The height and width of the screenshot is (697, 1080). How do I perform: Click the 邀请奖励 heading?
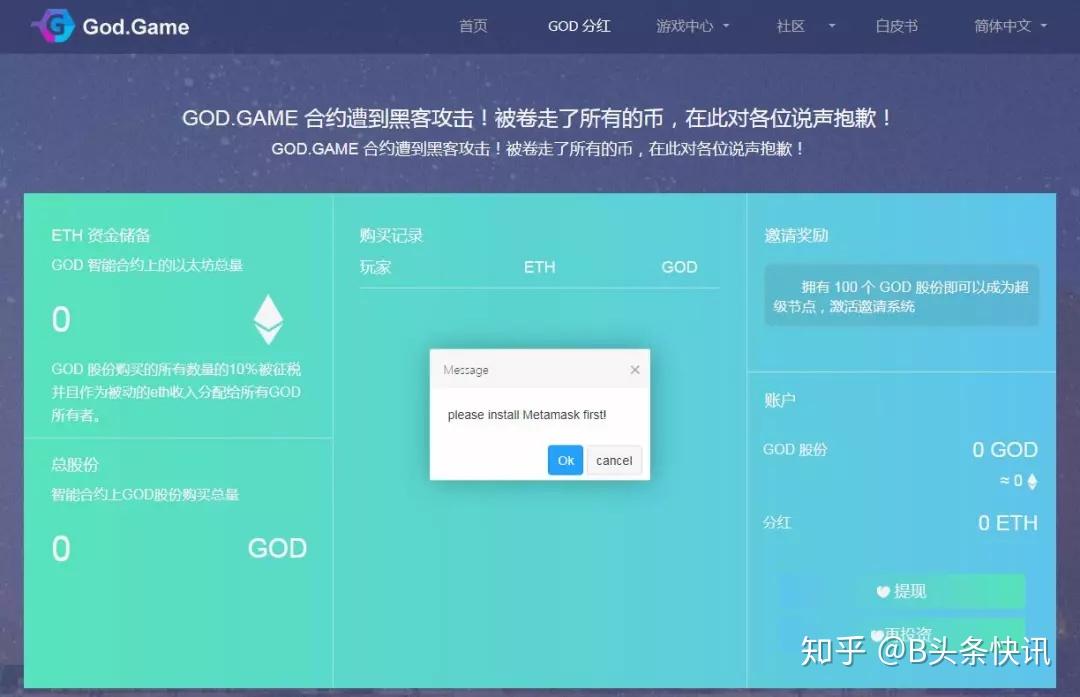point(796,236)
